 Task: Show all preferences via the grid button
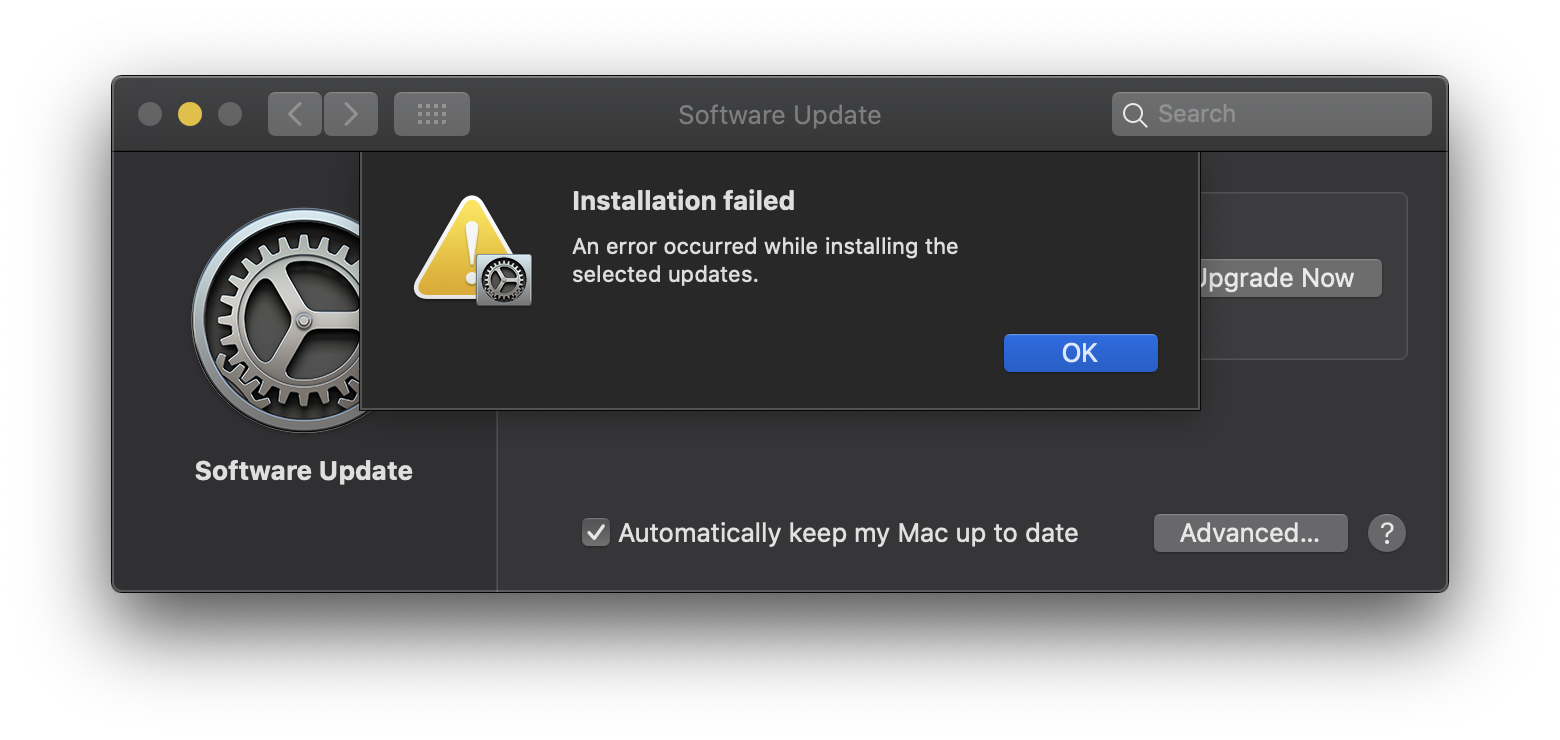432,114
